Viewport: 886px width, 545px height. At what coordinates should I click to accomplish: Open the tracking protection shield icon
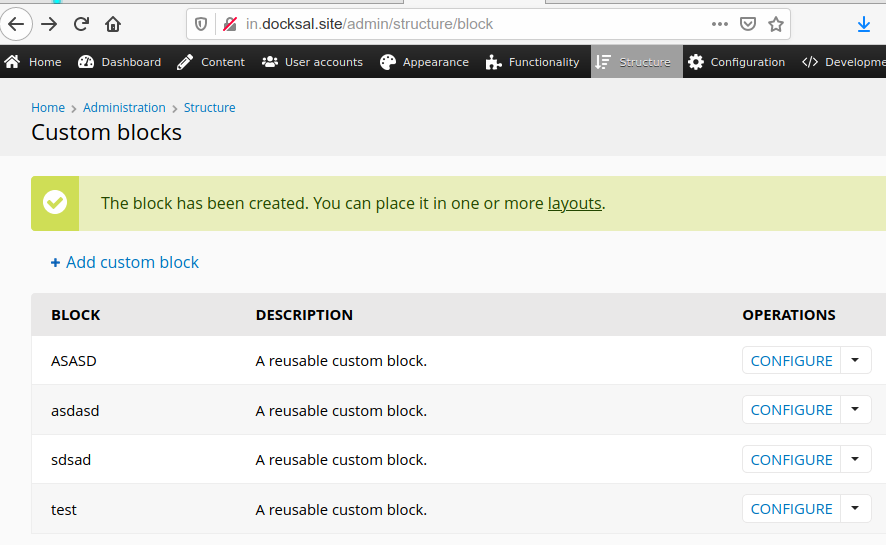tap(201, 24)
